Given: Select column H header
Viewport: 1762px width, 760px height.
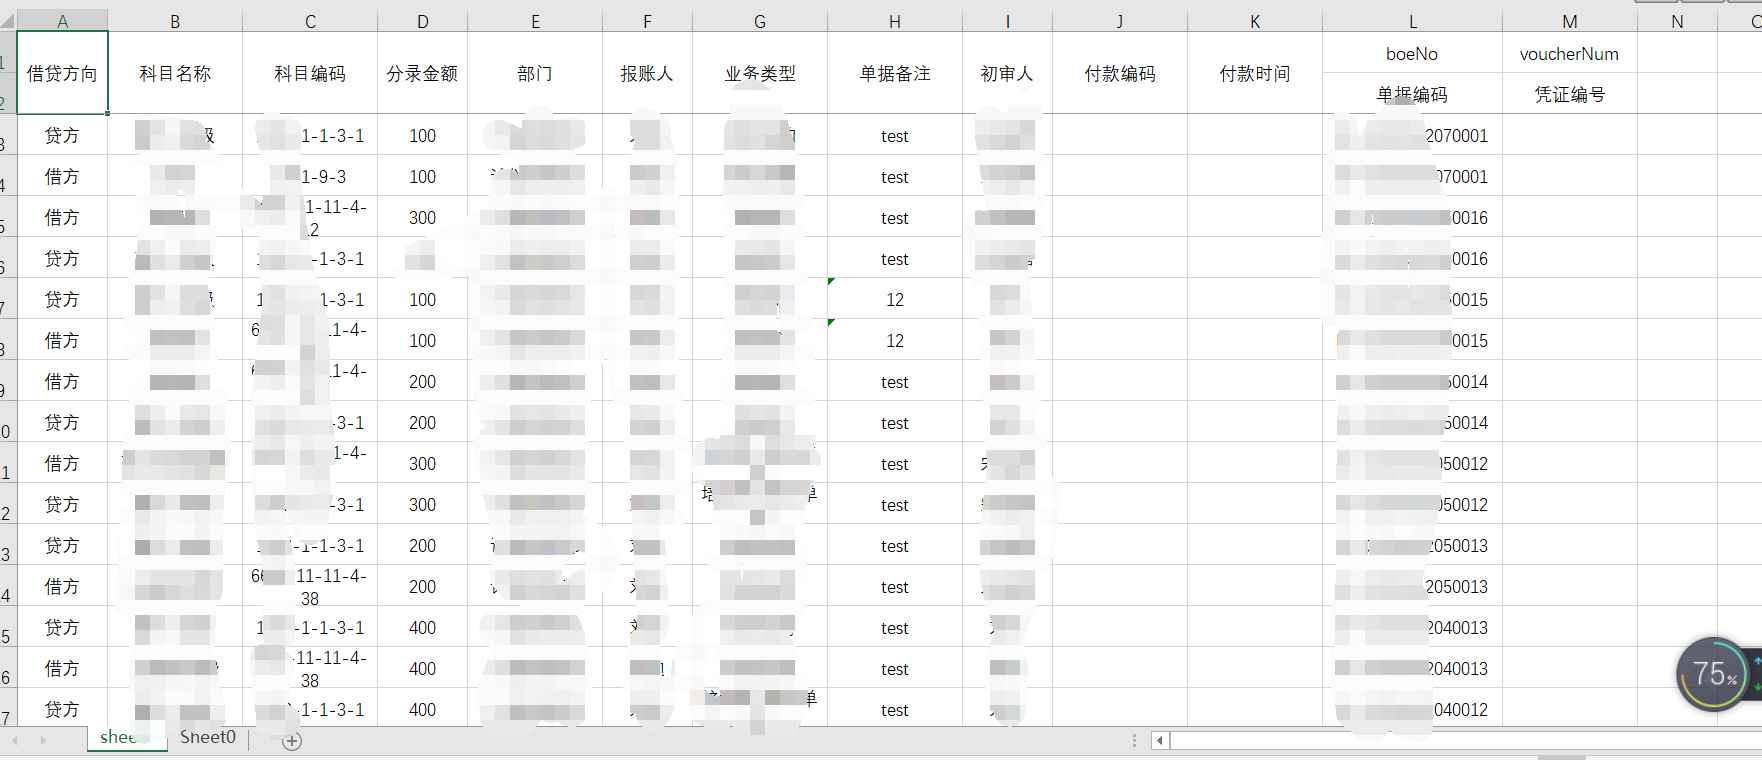Looking at the screenshot, I should coord(894,21).
